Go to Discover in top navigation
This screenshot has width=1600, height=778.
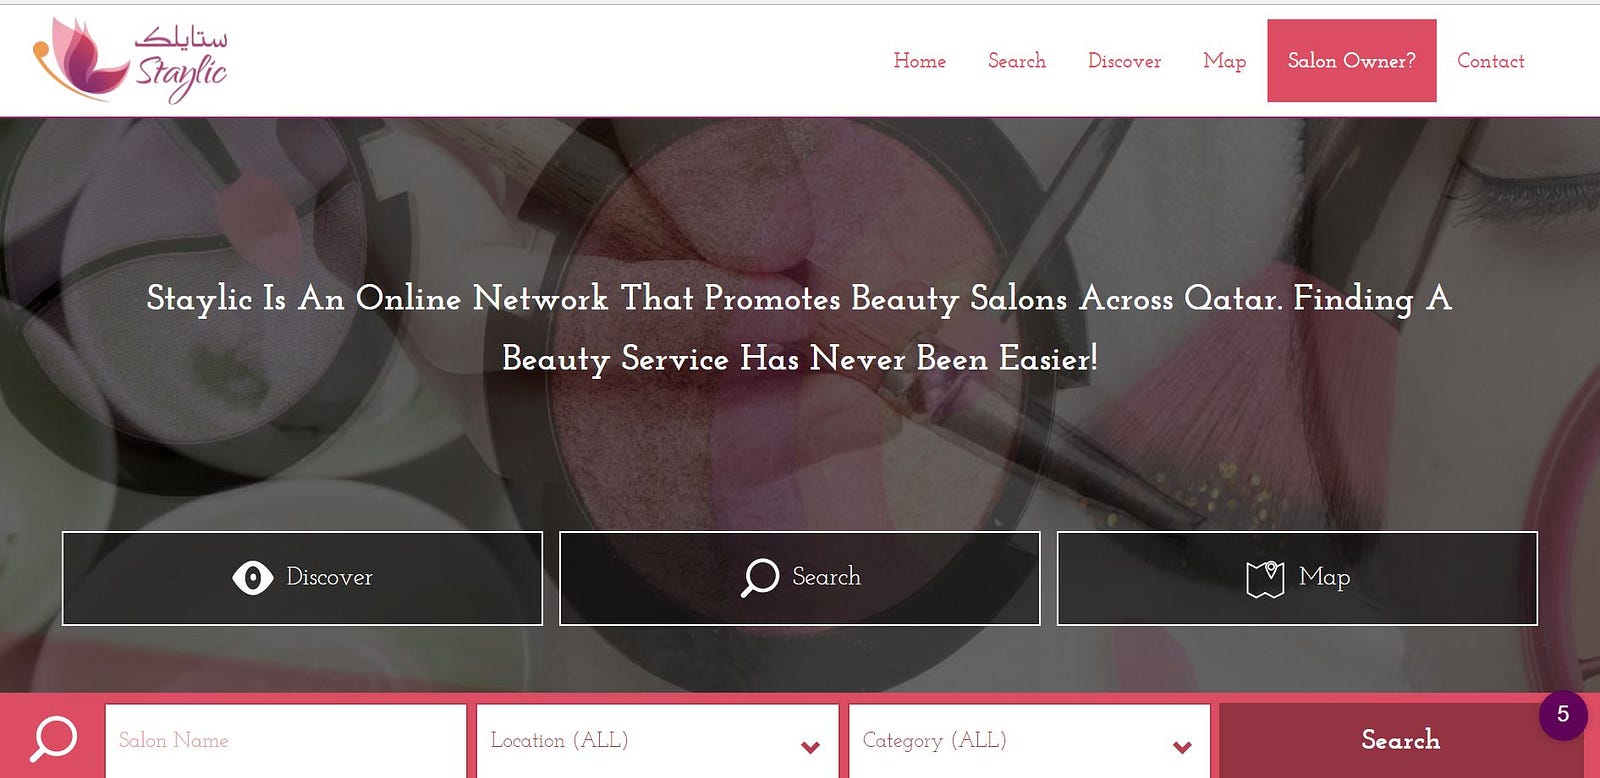(1124, 61)
